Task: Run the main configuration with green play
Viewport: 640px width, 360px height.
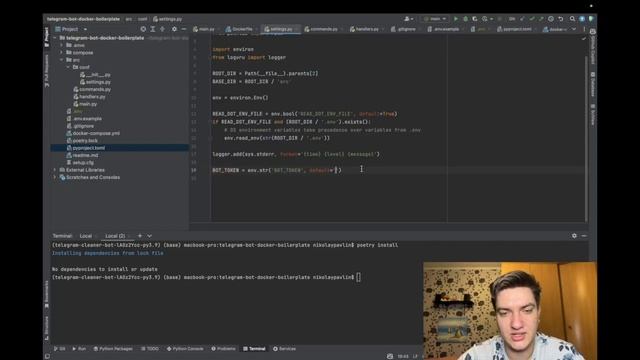Action: click(x=456, y=19)
